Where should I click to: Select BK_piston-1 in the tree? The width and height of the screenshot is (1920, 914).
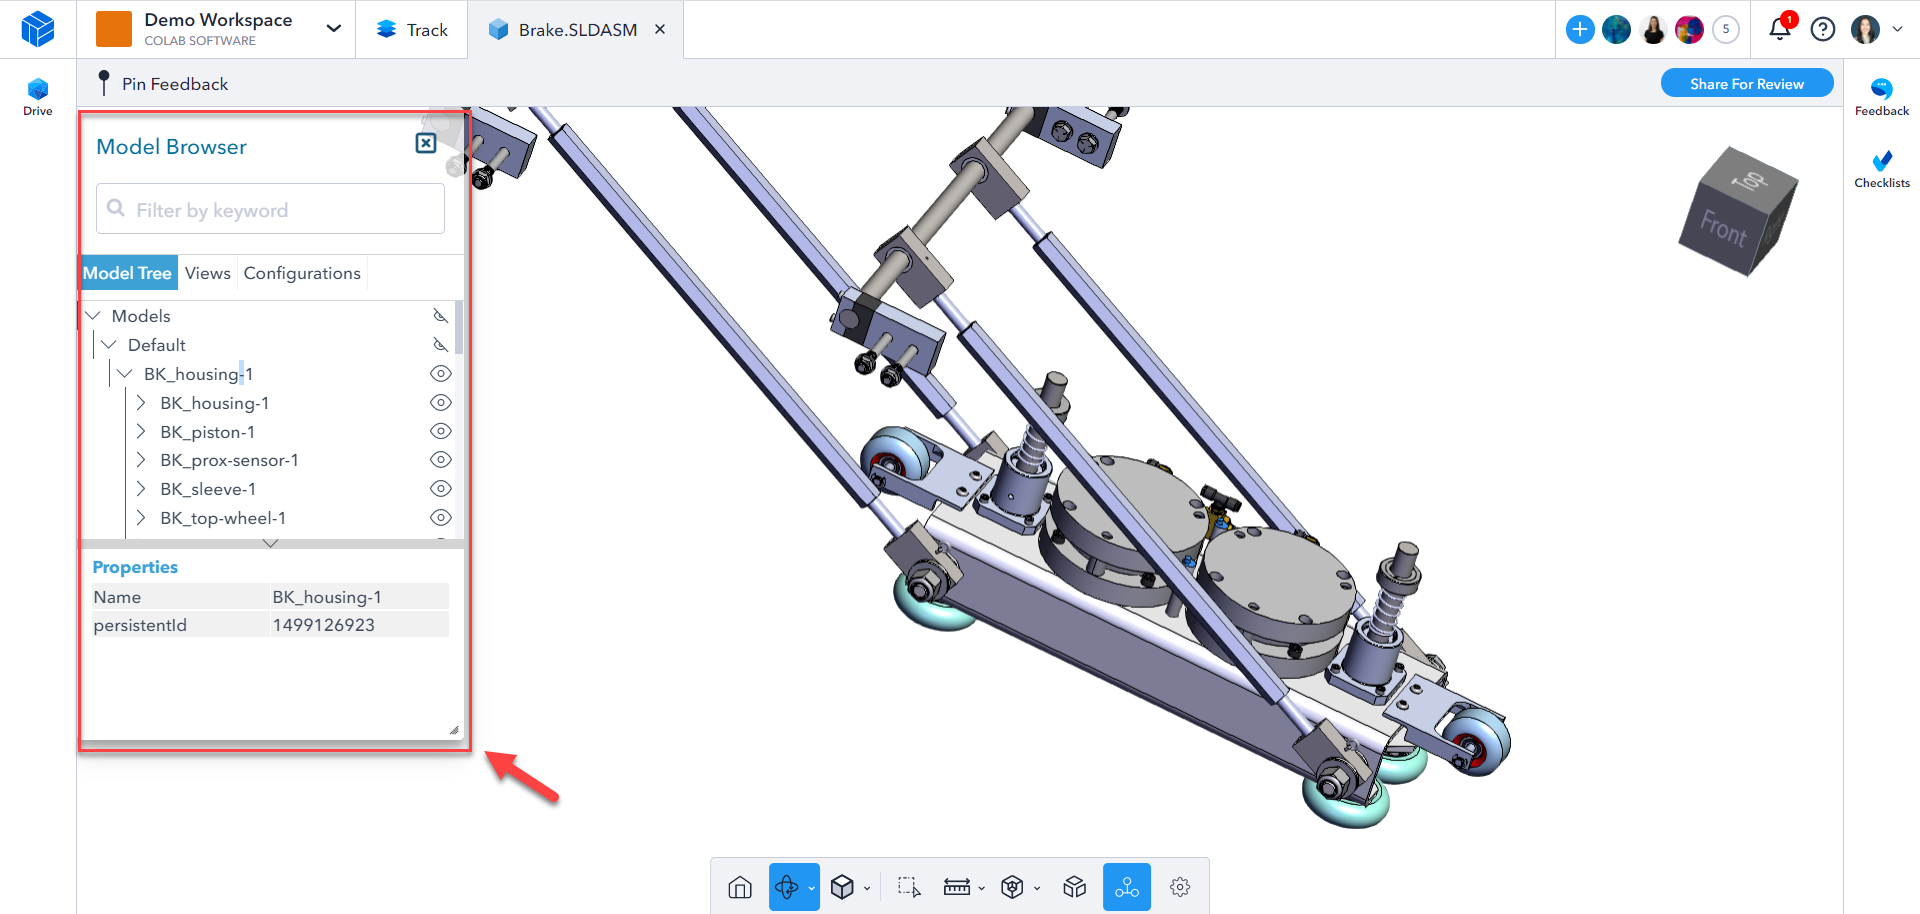coord(207,432)
